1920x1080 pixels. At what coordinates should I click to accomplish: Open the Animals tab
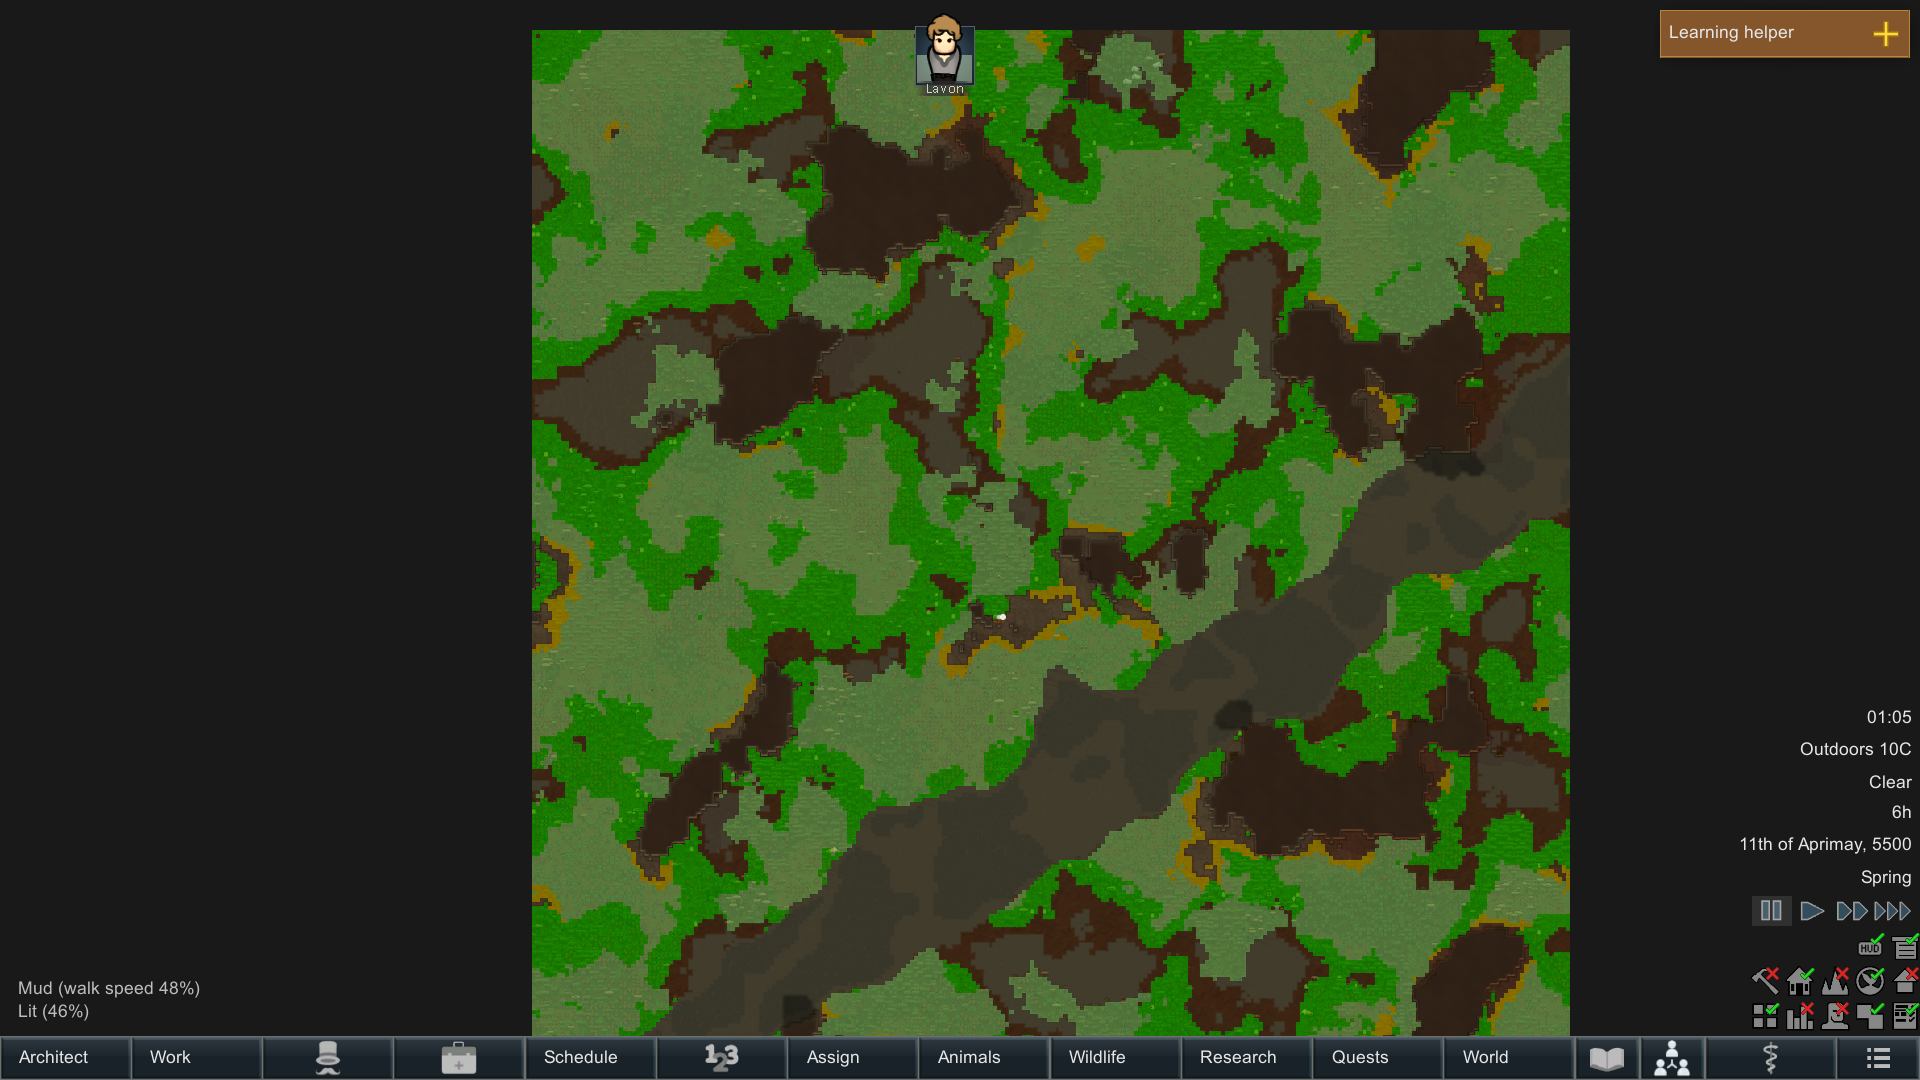(x=984, y=1058)
